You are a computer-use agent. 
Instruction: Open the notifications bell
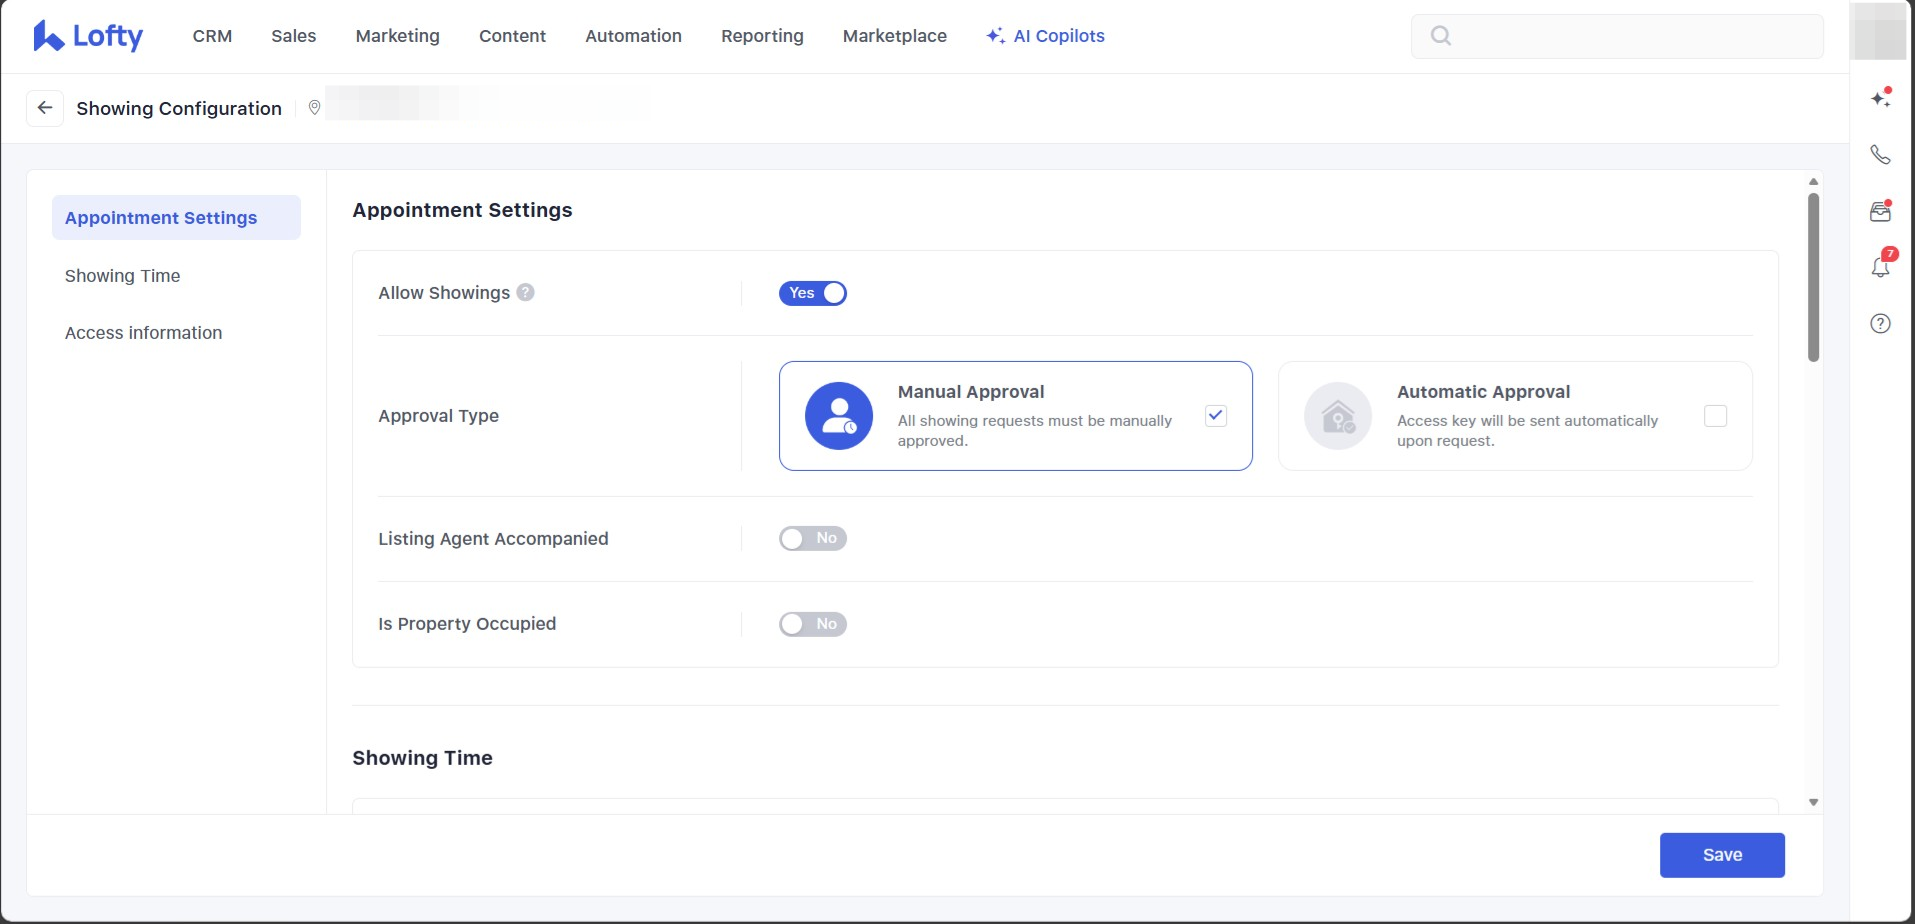(1880, 267)
